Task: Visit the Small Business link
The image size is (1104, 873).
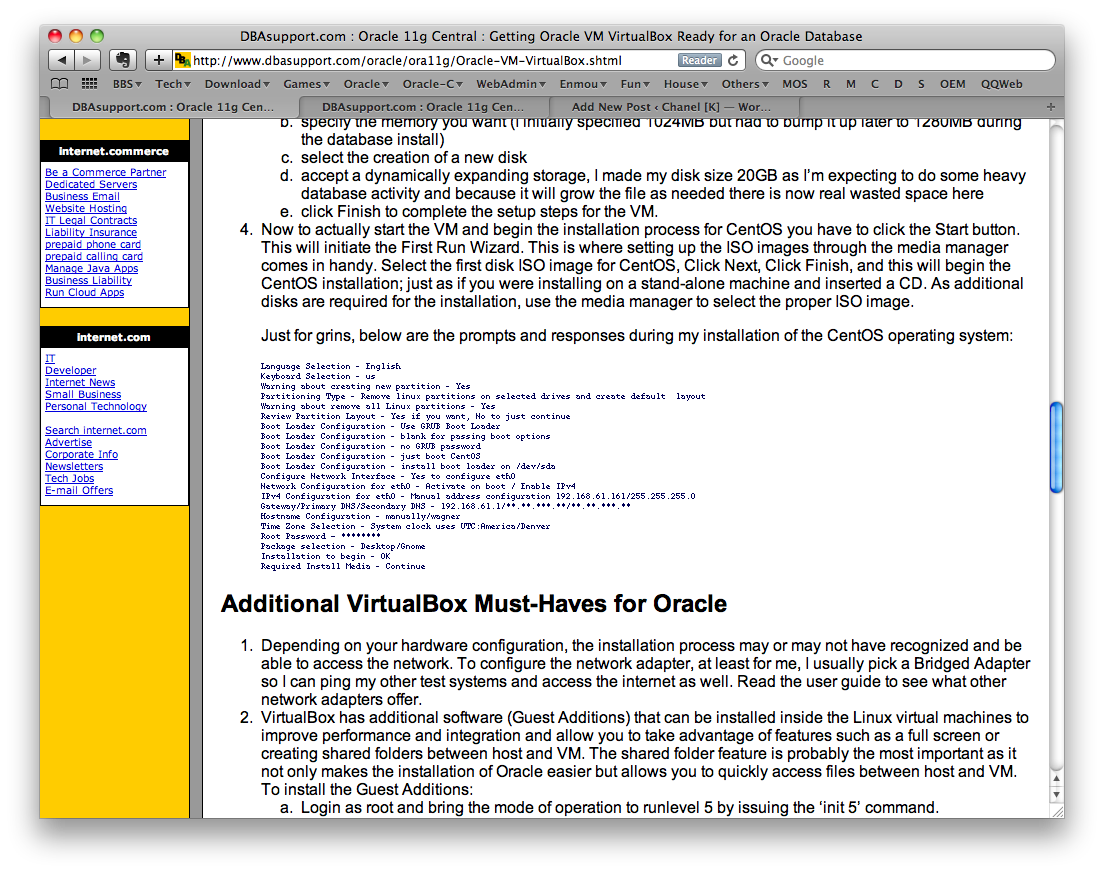Action: [83, 394]
